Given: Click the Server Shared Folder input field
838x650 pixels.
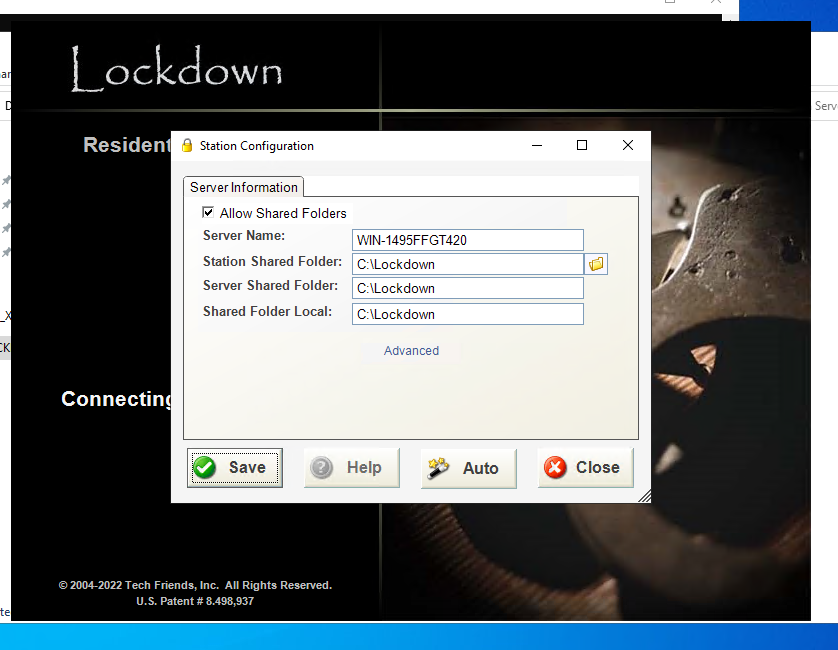Looking at the screenshot, I should (468, 288).
